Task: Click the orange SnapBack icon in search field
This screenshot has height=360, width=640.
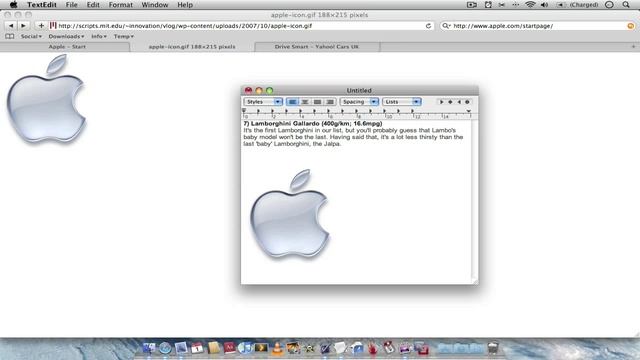Action: click(x=631, y=26)
